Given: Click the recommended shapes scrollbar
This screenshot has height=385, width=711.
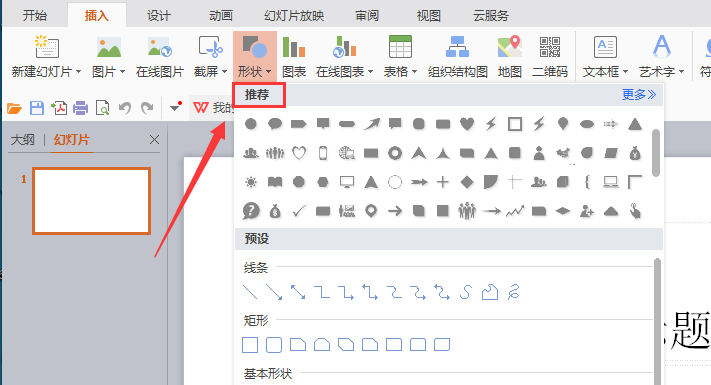Looking at the screenshot, I should point(656,153).
